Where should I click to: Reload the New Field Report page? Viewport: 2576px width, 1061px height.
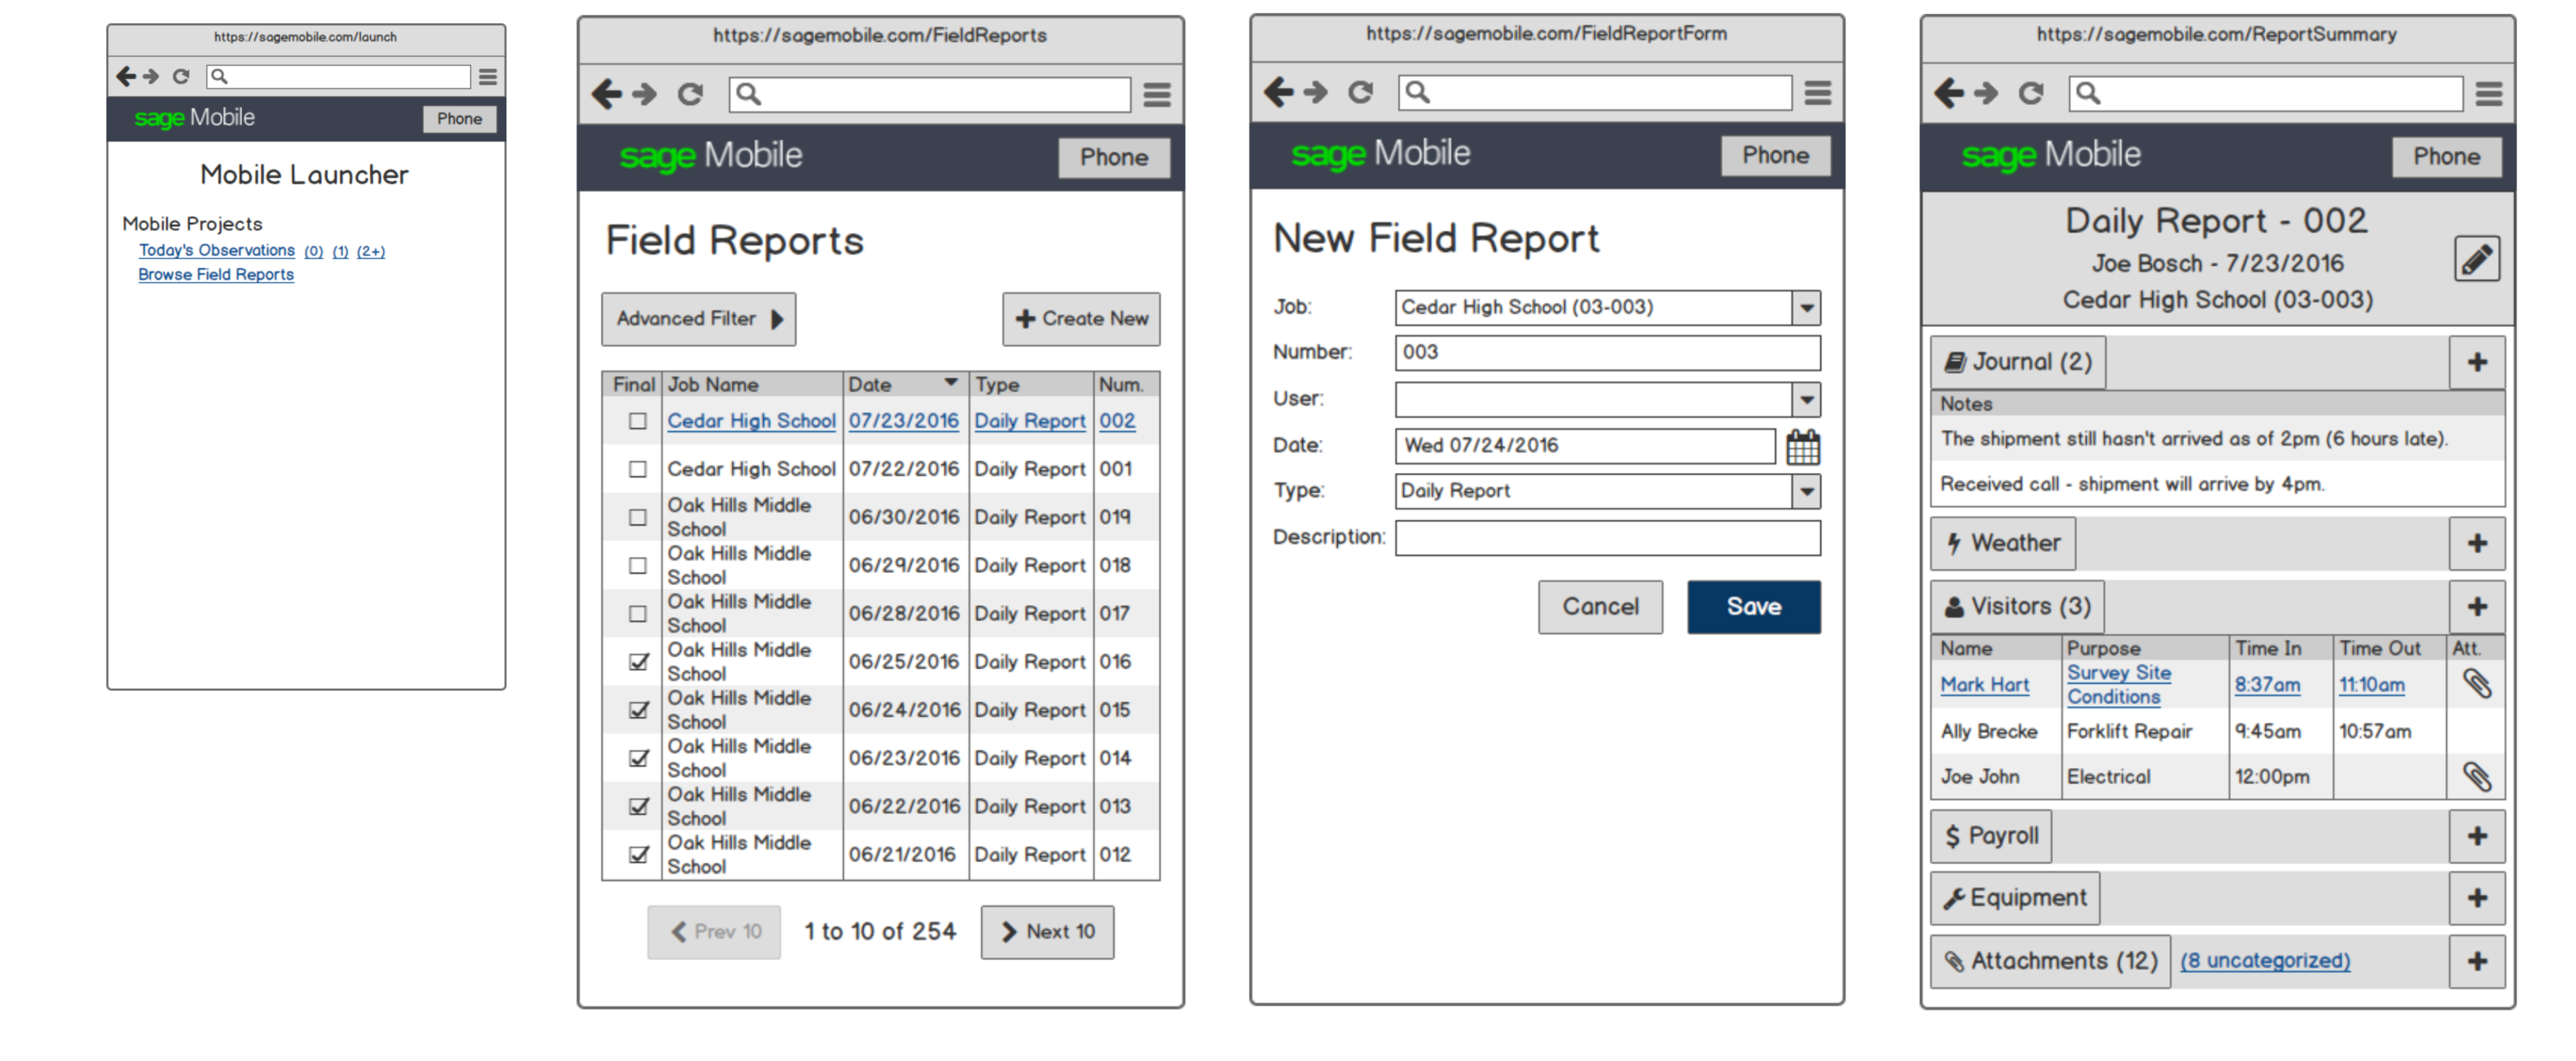[x=1360, y=93]
